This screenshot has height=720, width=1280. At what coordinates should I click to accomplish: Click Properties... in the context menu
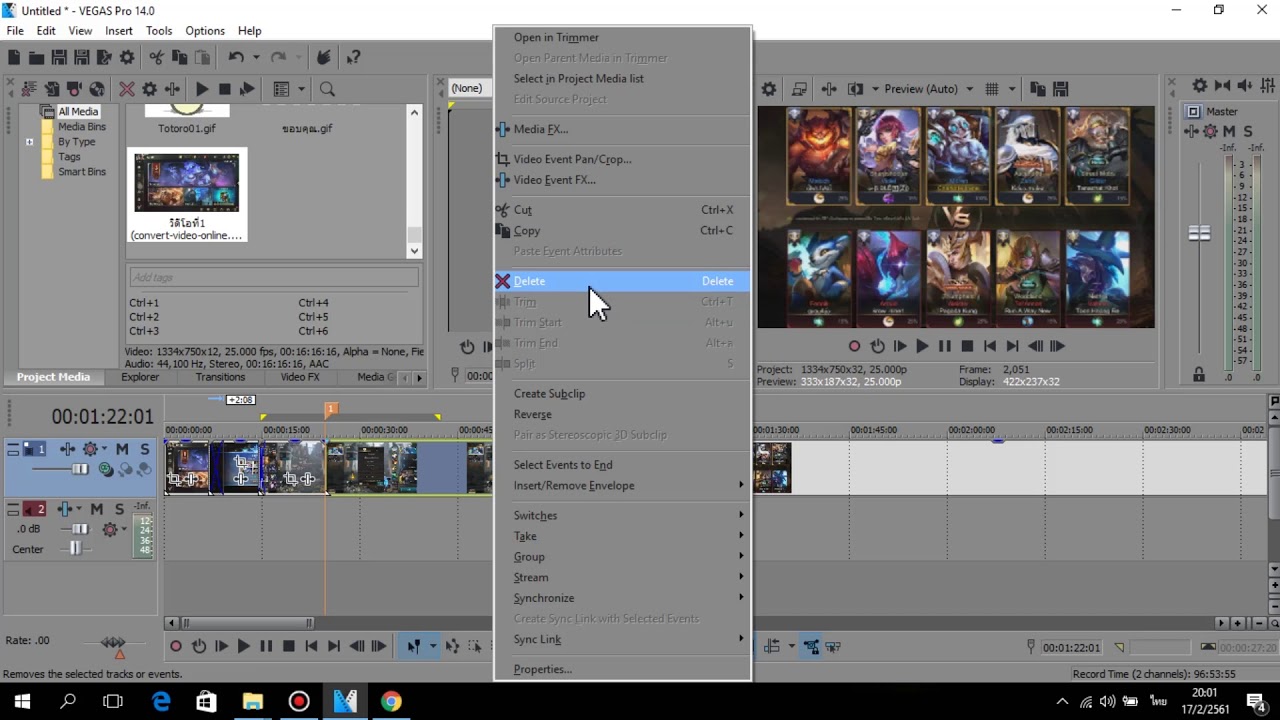point(622,669)
